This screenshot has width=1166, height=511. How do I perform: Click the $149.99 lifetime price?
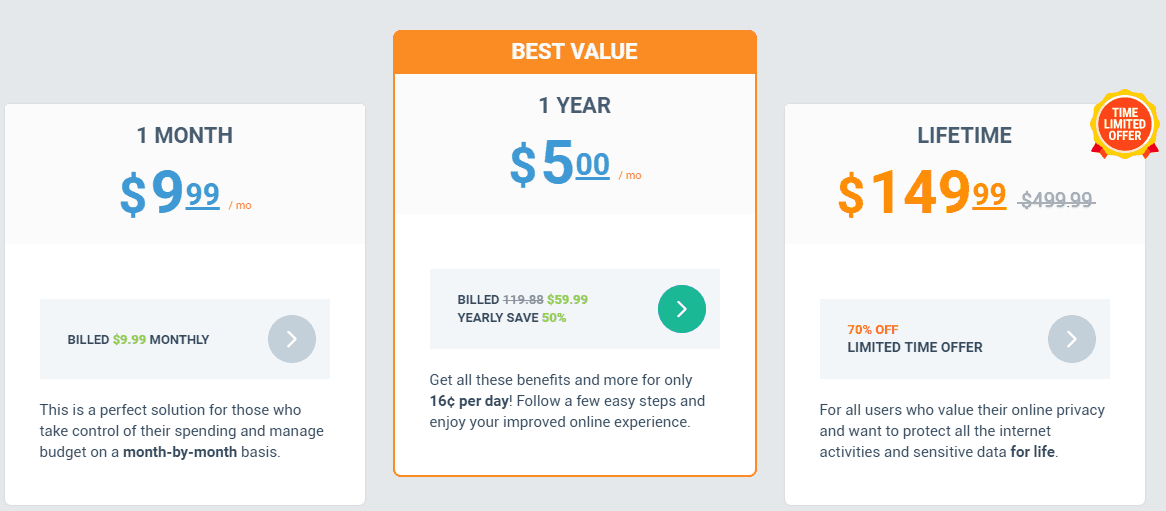(922, 193)
